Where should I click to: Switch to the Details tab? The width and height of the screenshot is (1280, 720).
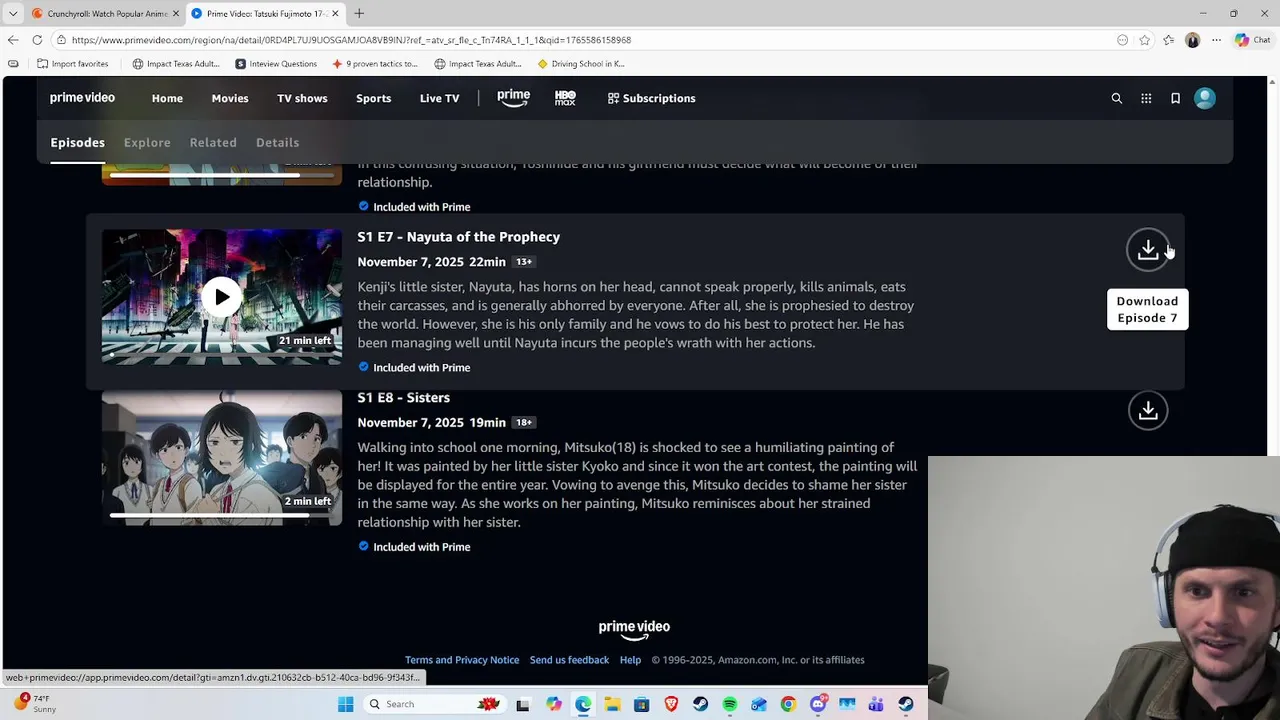(x=277, y=142)
